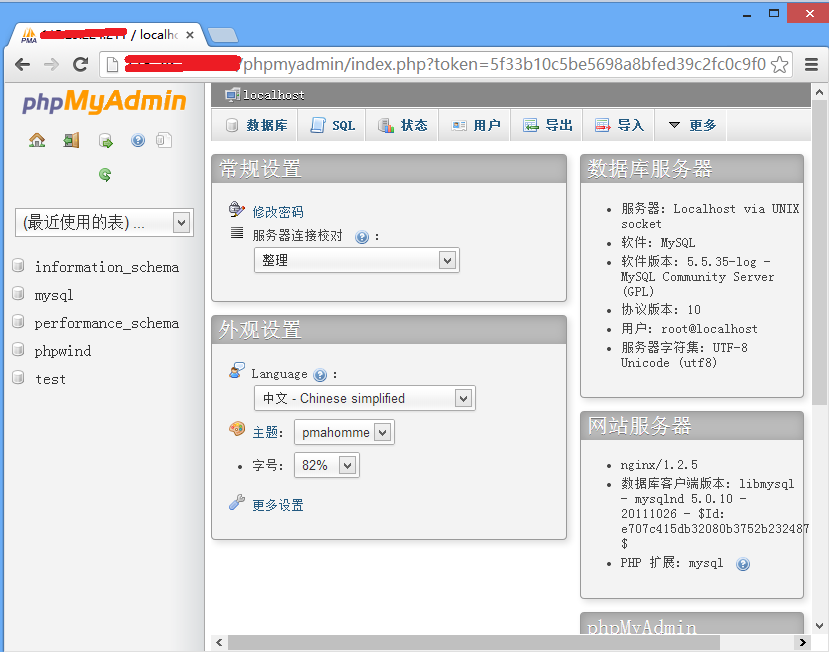Click the SQL documentation pages icon
829x652 pixels.
(x=164, y=140)
